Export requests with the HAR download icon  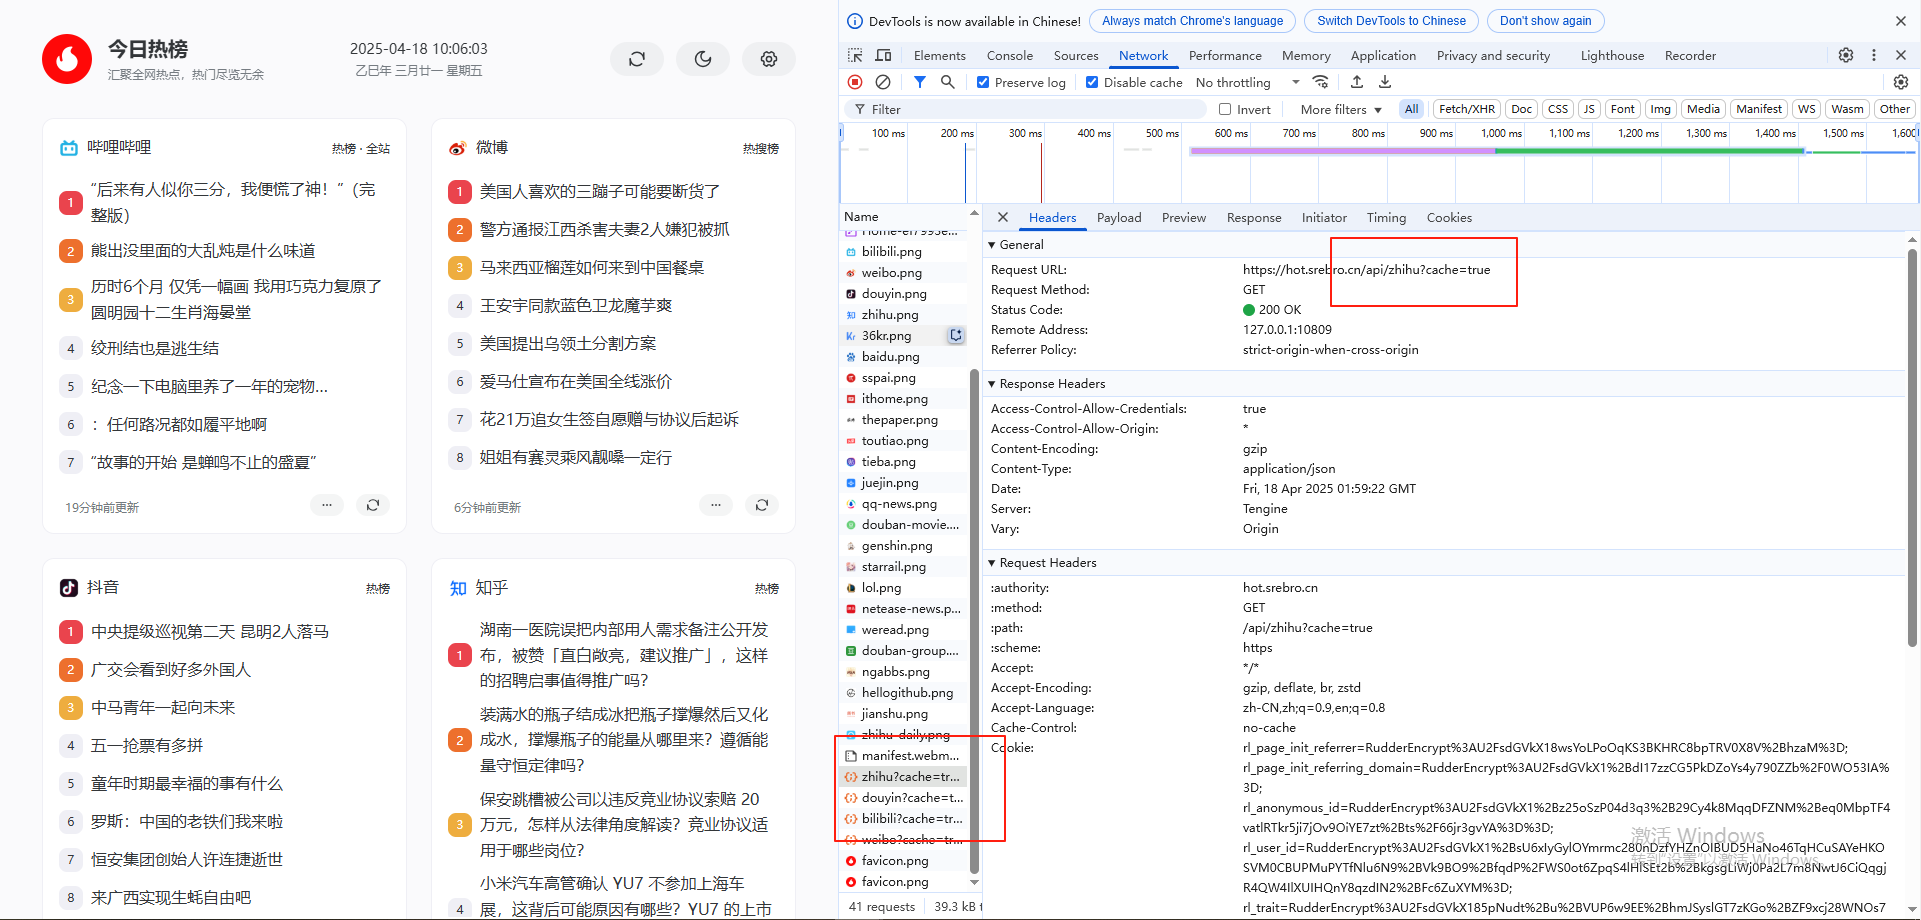point(1385,82)
